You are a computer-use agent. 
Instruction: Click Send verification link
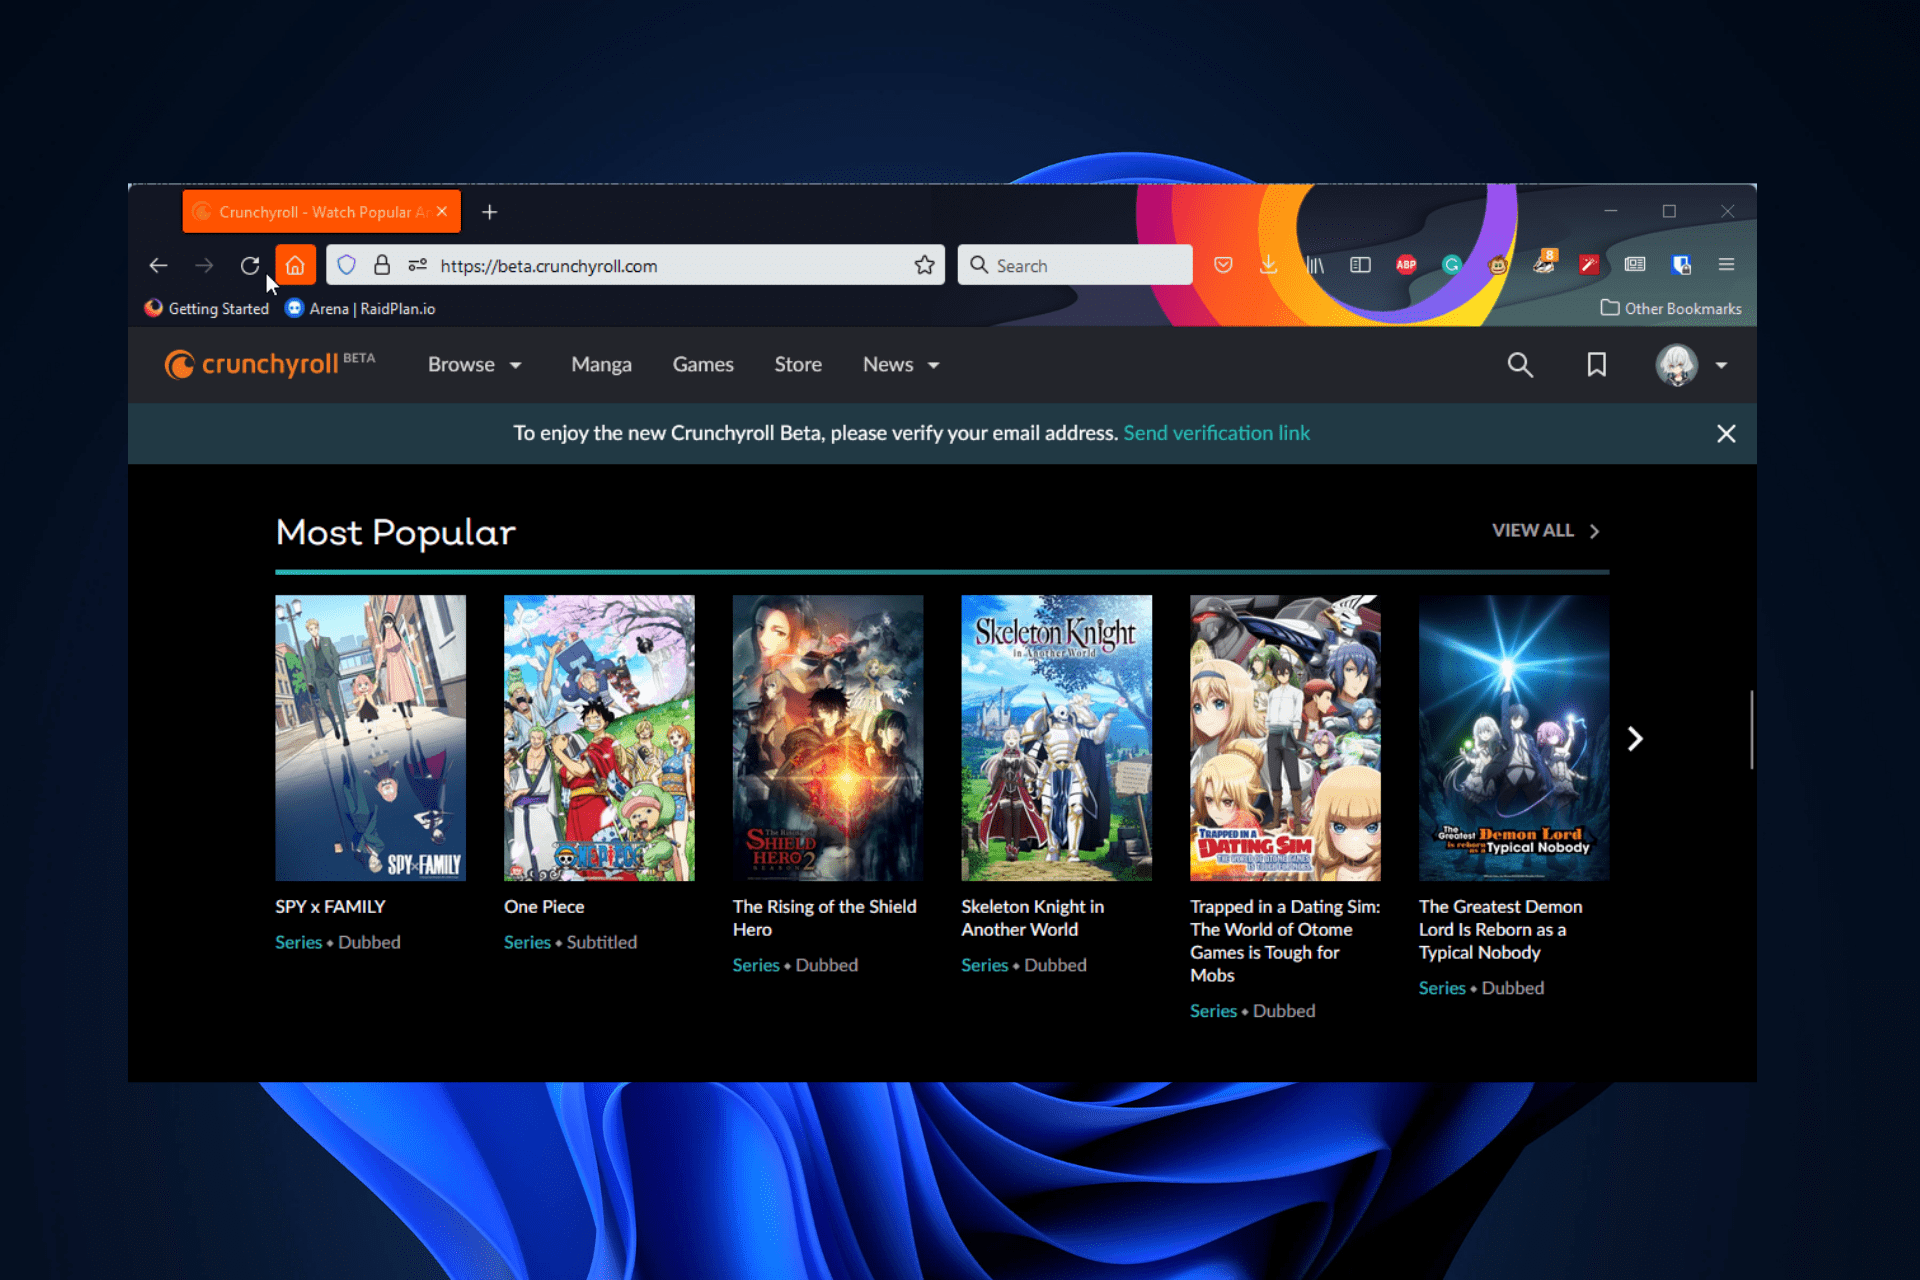tap(1216, 433)
